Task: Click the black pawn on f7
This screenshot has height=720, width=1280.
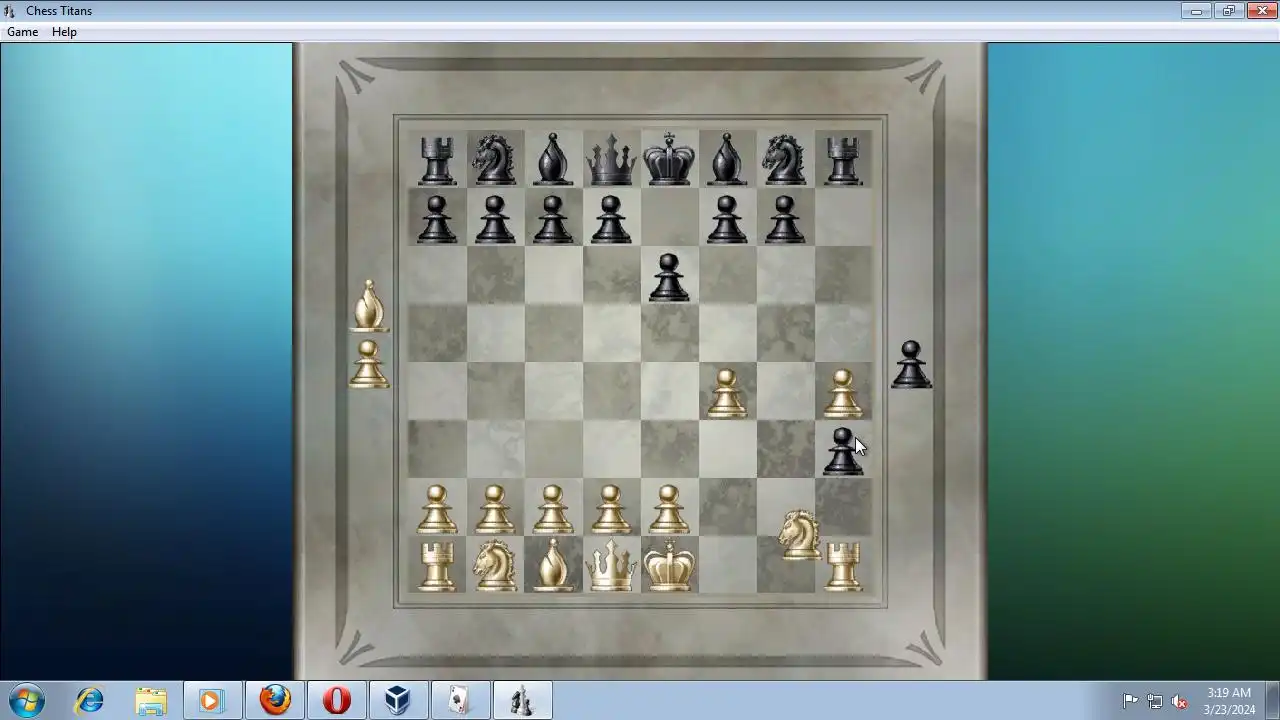Action: coord(727,219)
